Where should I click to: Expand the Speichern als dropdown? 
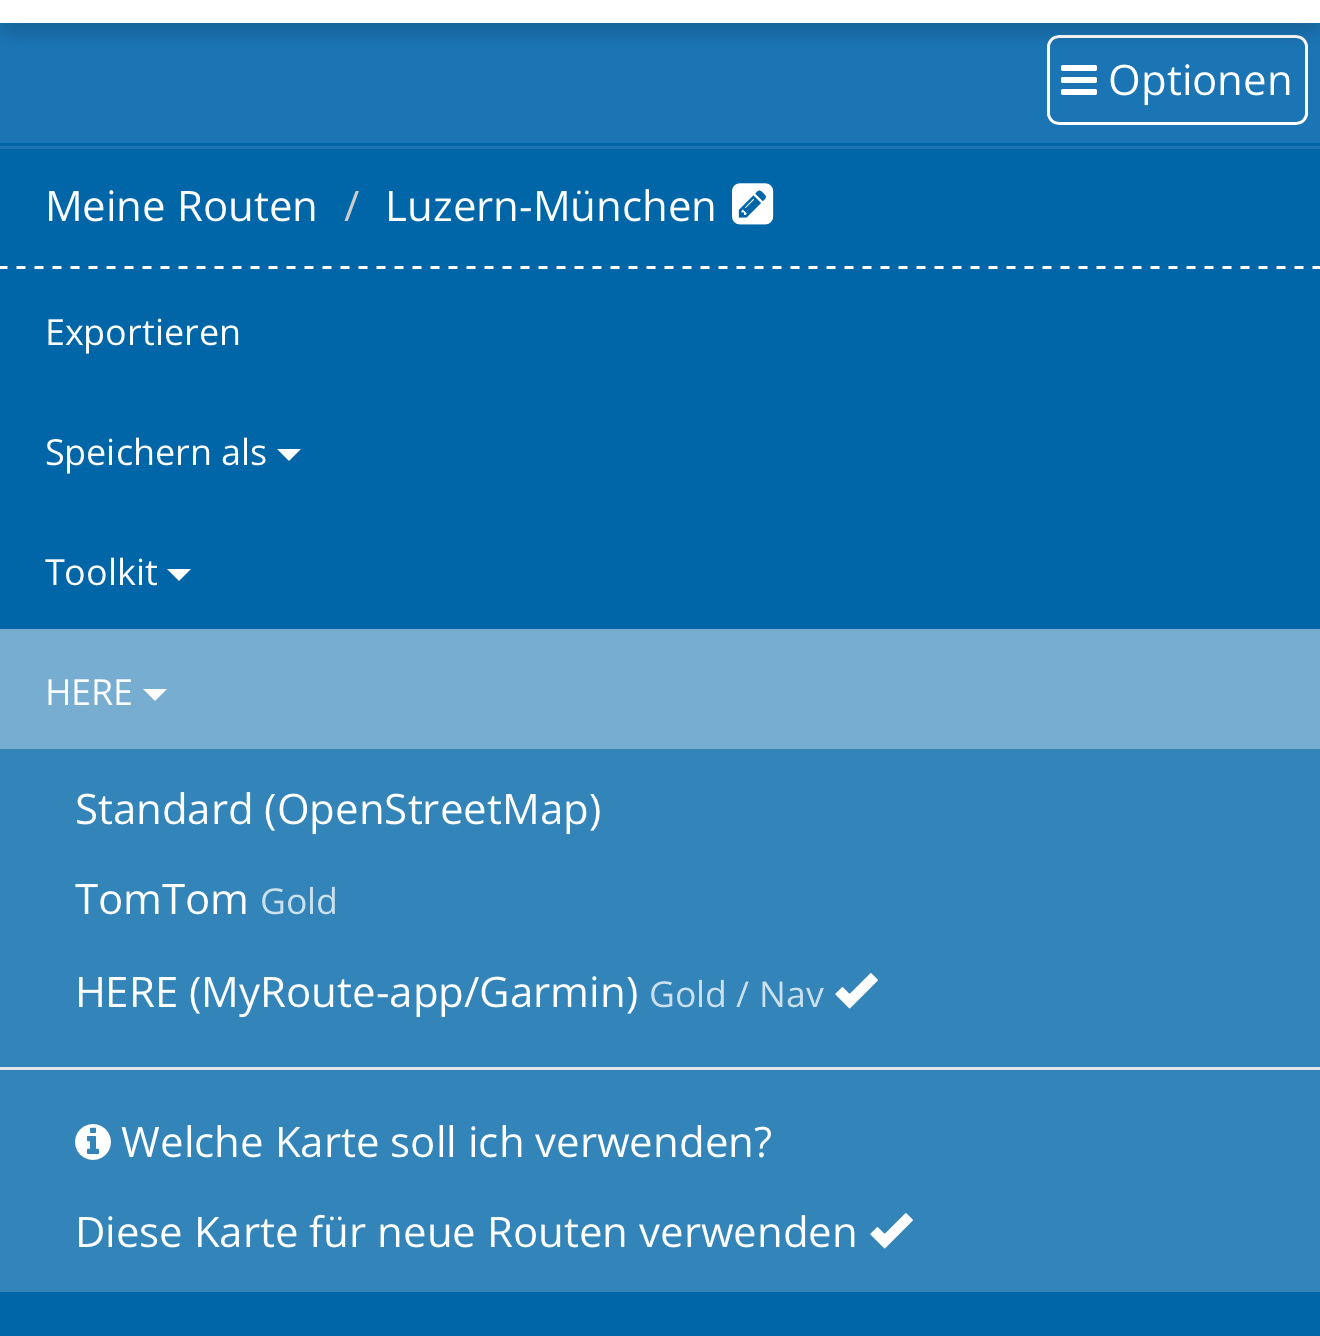pyautogui.click(x=173, y=453)
